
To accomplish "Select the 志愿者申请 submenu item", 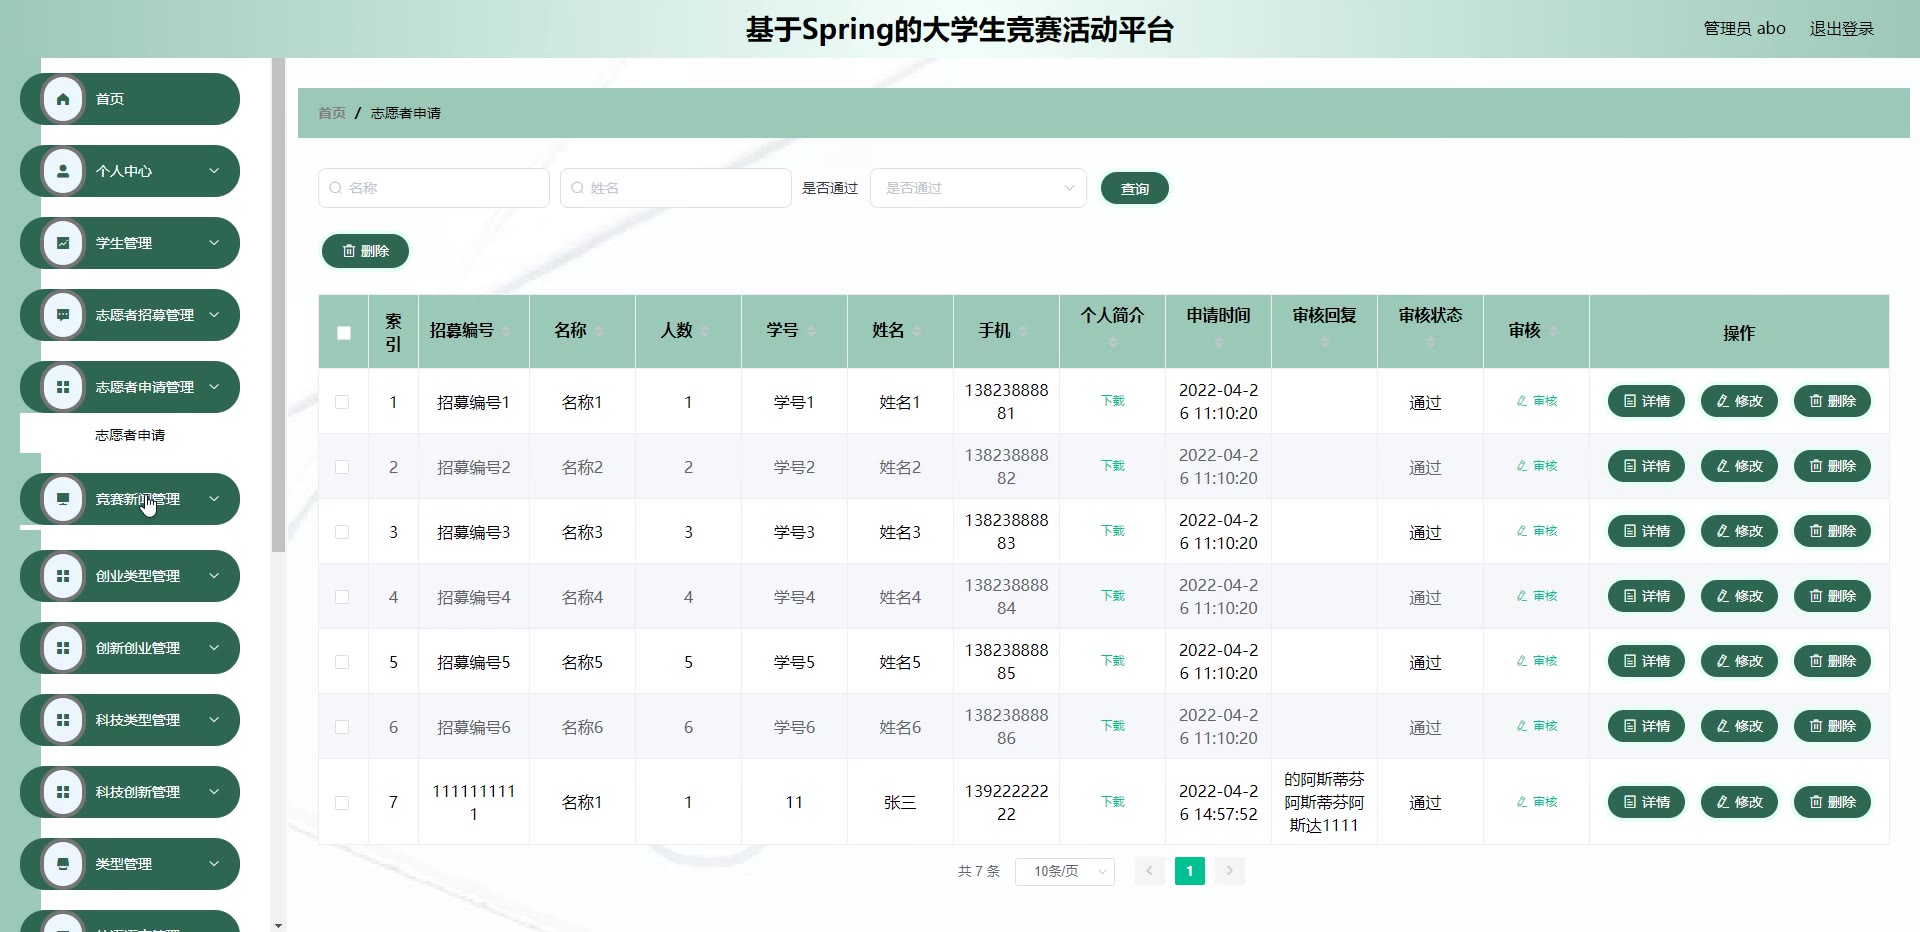I will 130,435.
